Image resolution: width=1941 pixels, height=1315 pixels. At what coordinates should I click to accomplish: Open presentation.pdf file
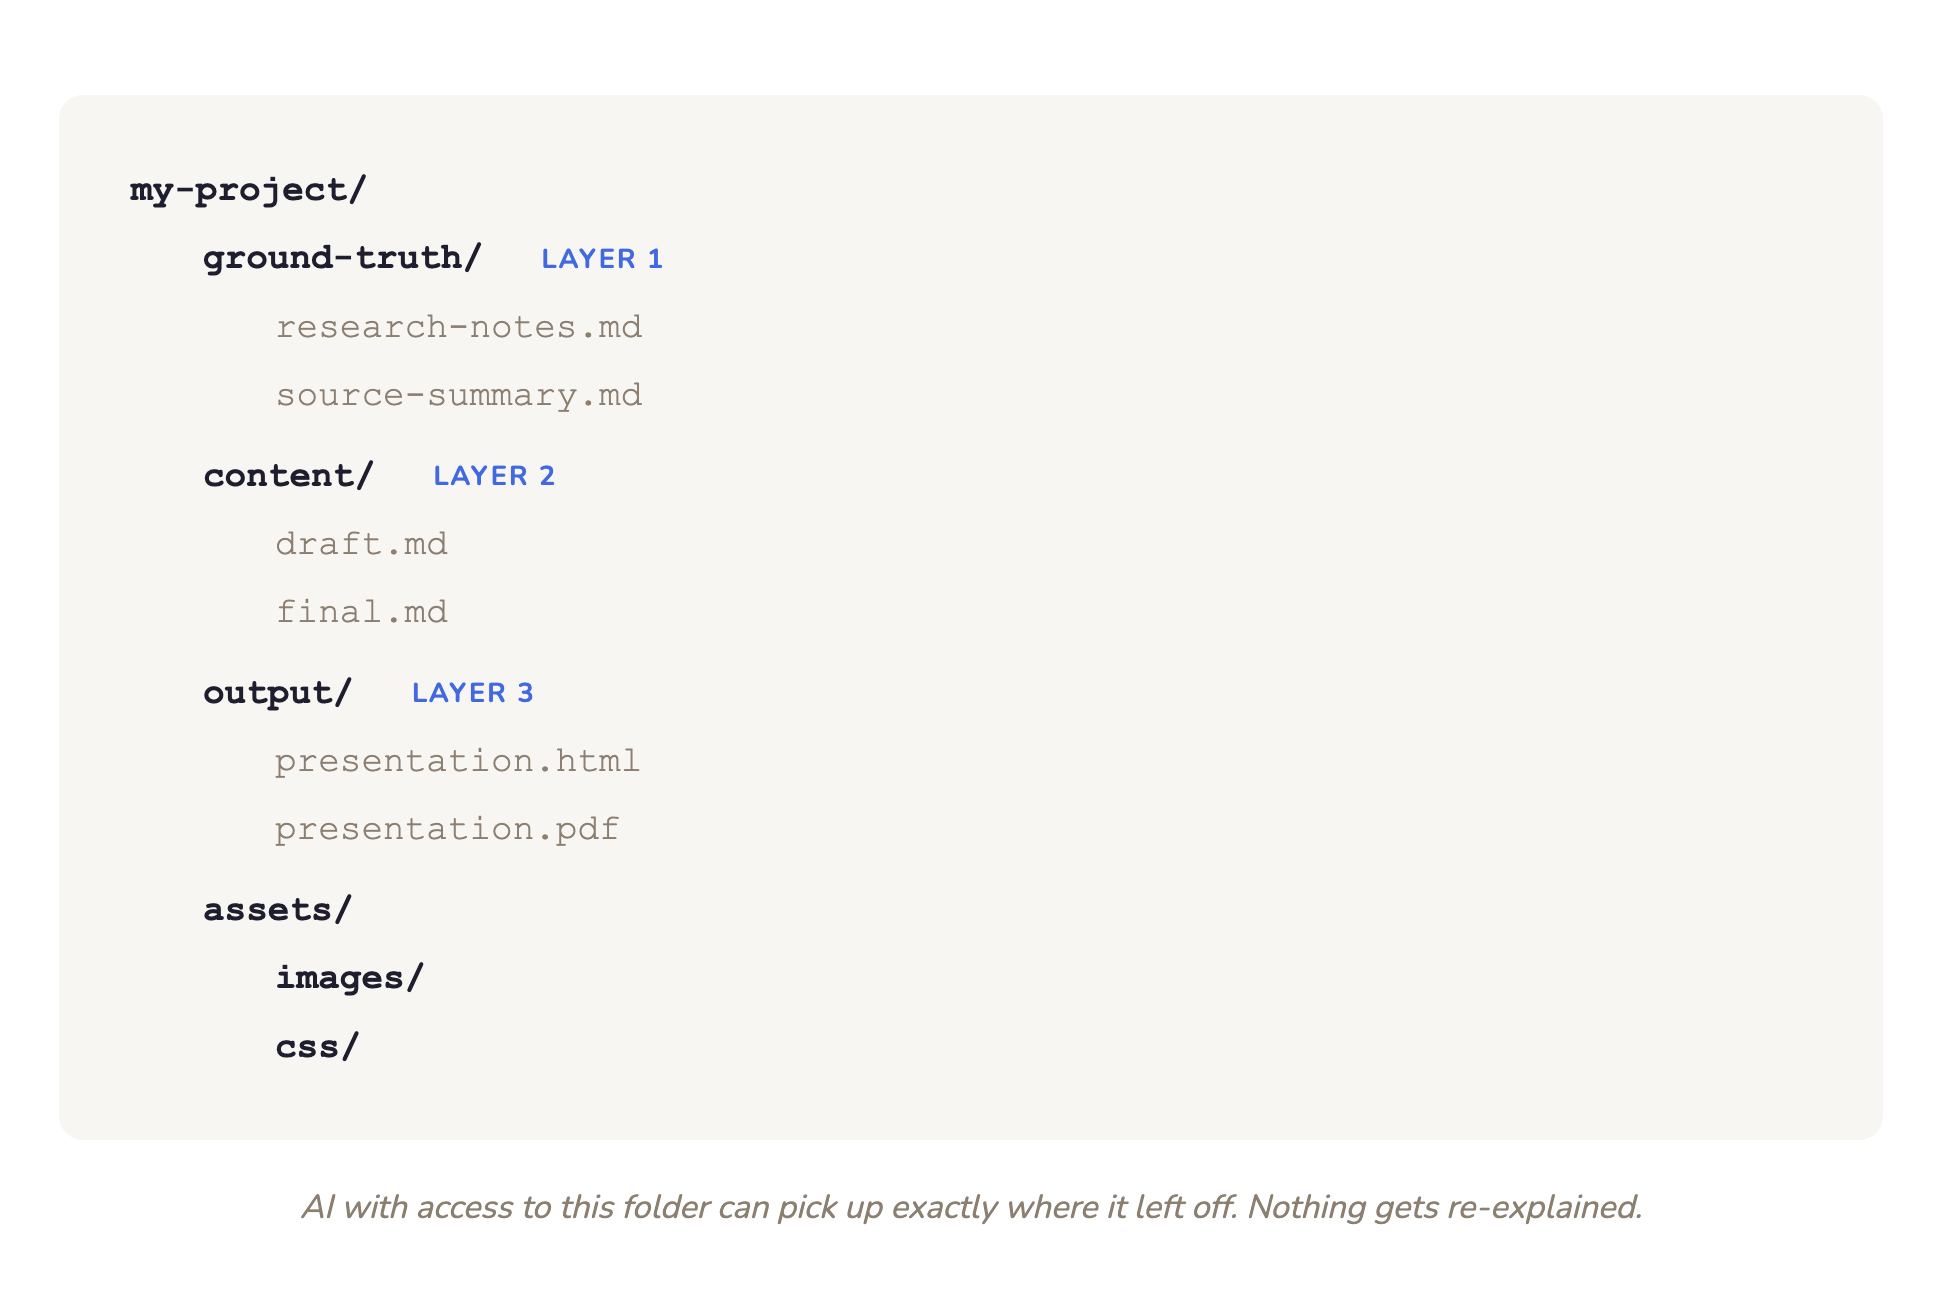click(x=447, y=829)
